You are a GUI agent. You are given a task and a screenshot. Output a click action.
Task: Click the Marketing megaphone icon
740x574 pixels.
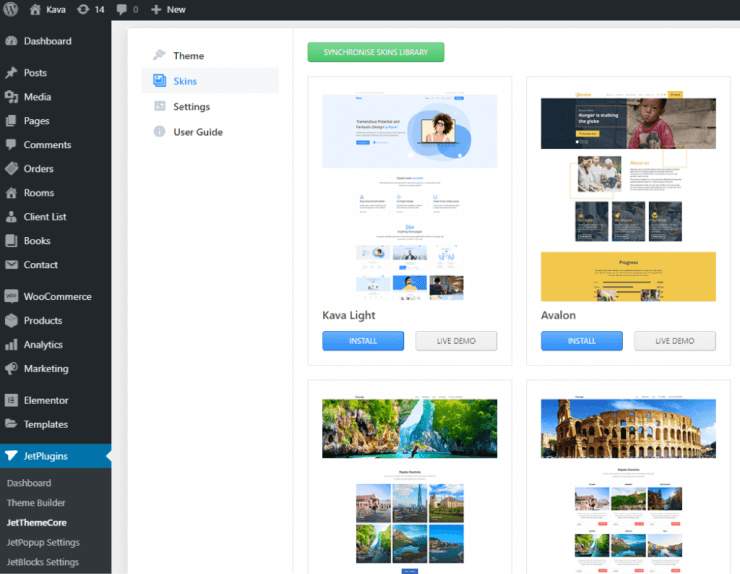[11, 368]
